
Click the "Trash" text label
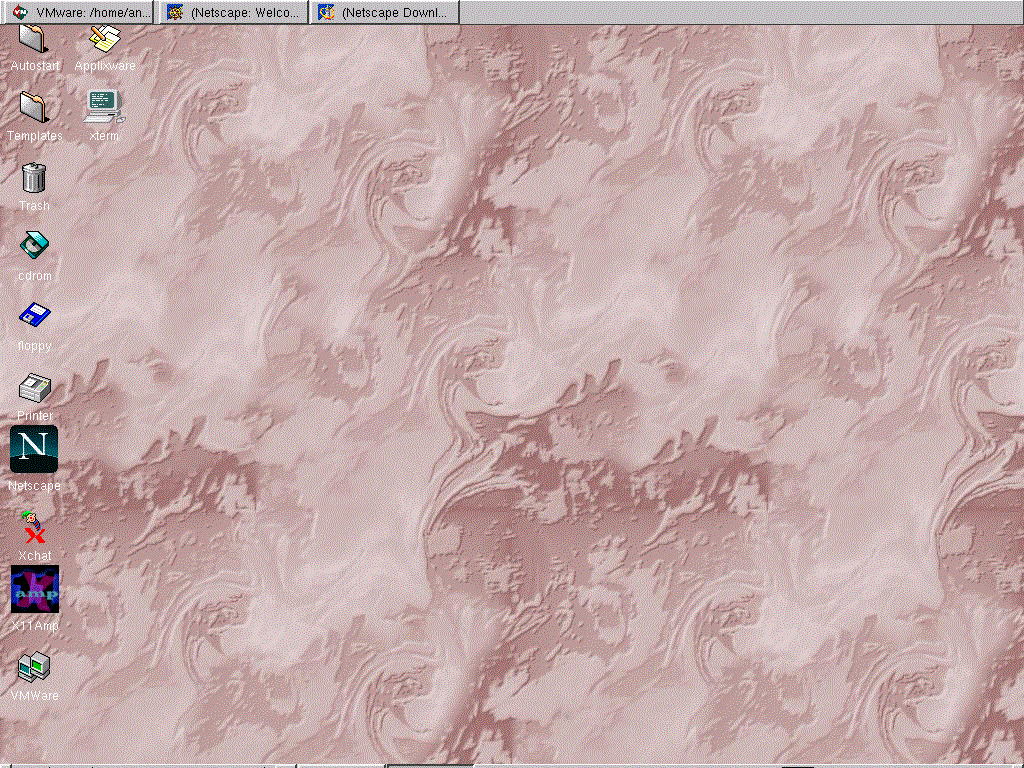34,206
